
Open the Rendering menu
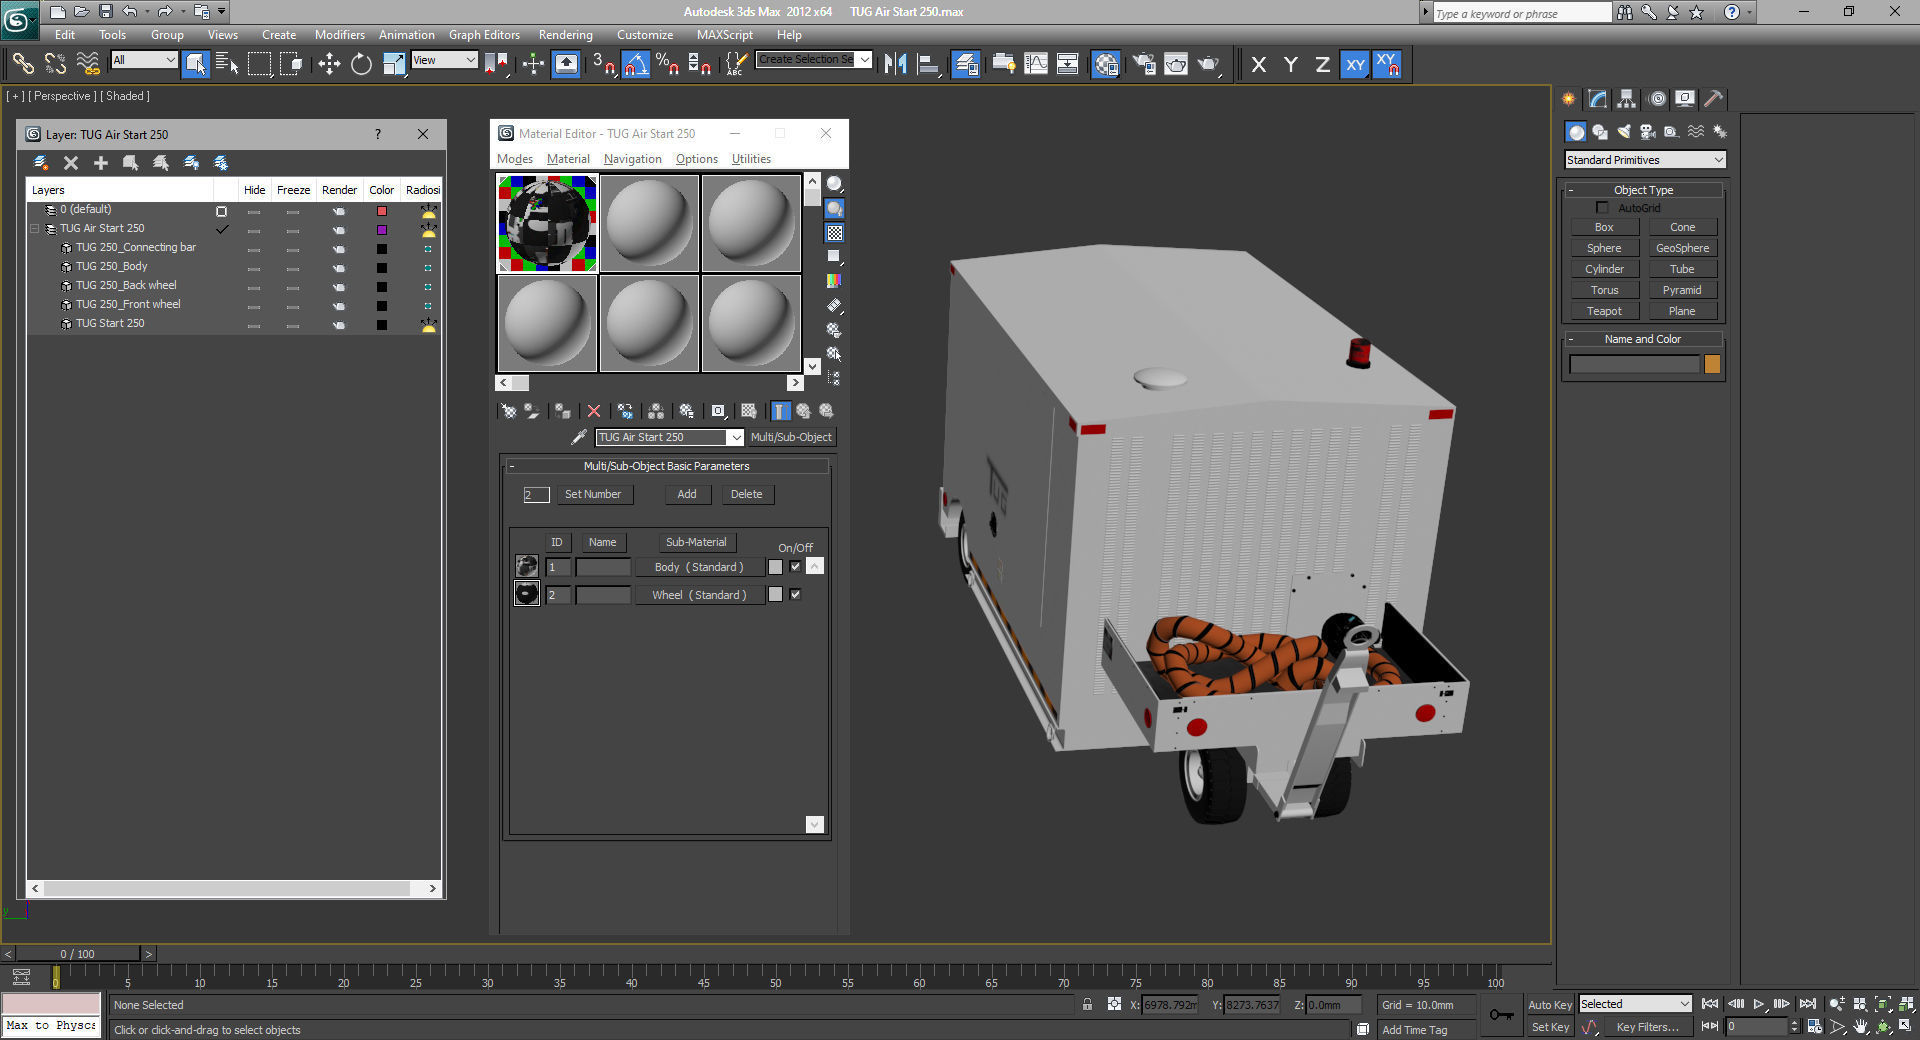(x=565, y=34)
